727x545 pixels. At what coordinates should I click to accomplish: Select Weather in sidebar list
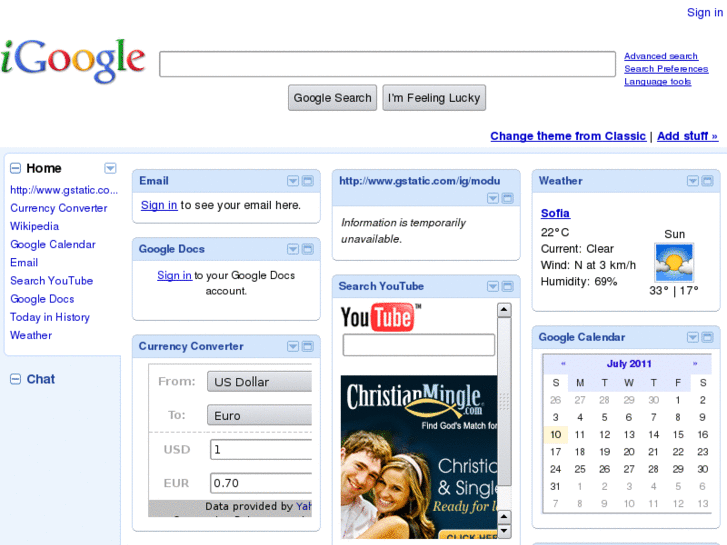click(31, 335)
